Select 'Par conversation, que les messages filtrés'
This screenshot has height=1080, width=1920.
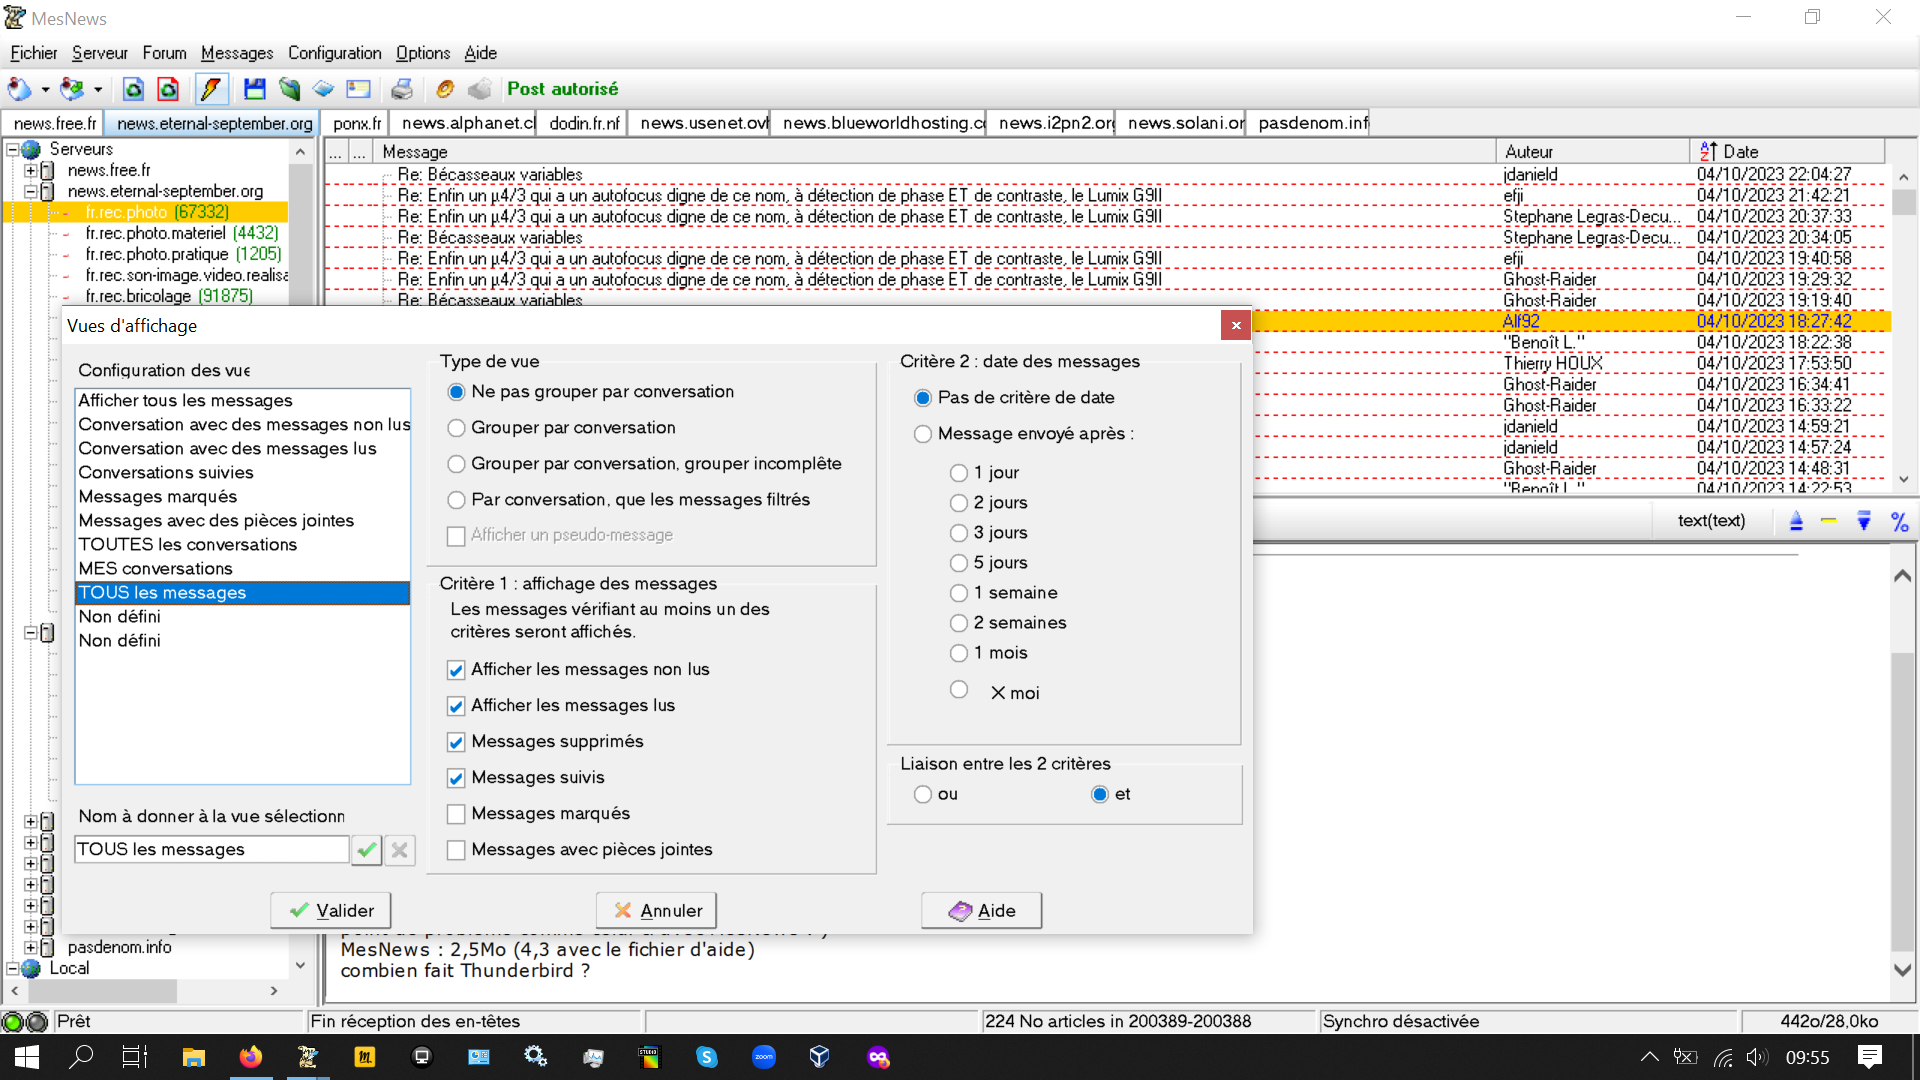pos(456,500)
